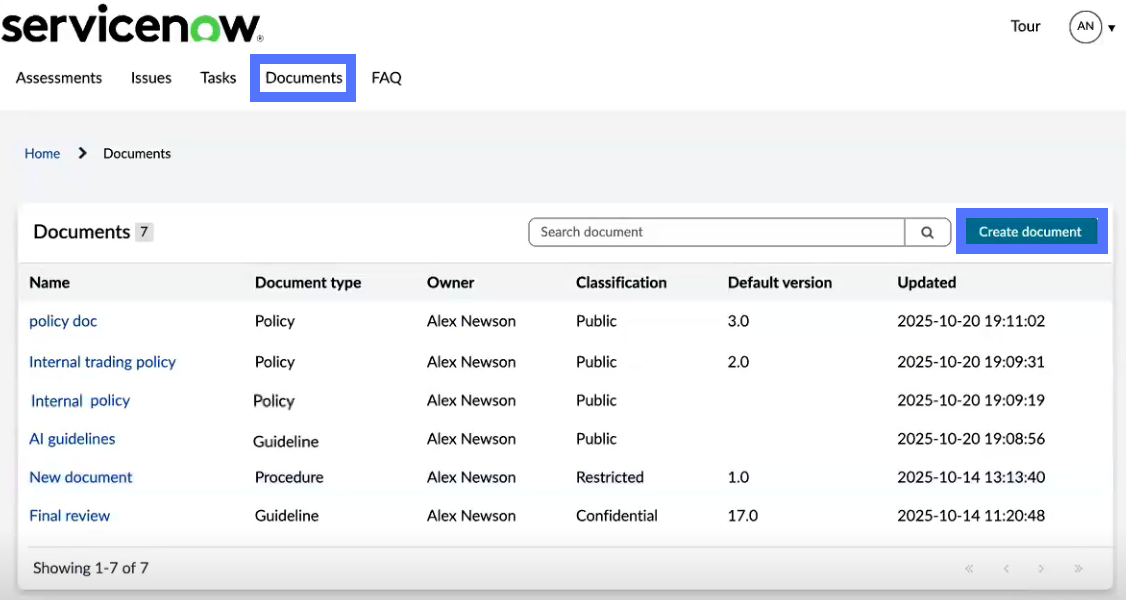Click version 3.0 cell
This screenshot has width=1126, height=600.
tap(738, 321)
